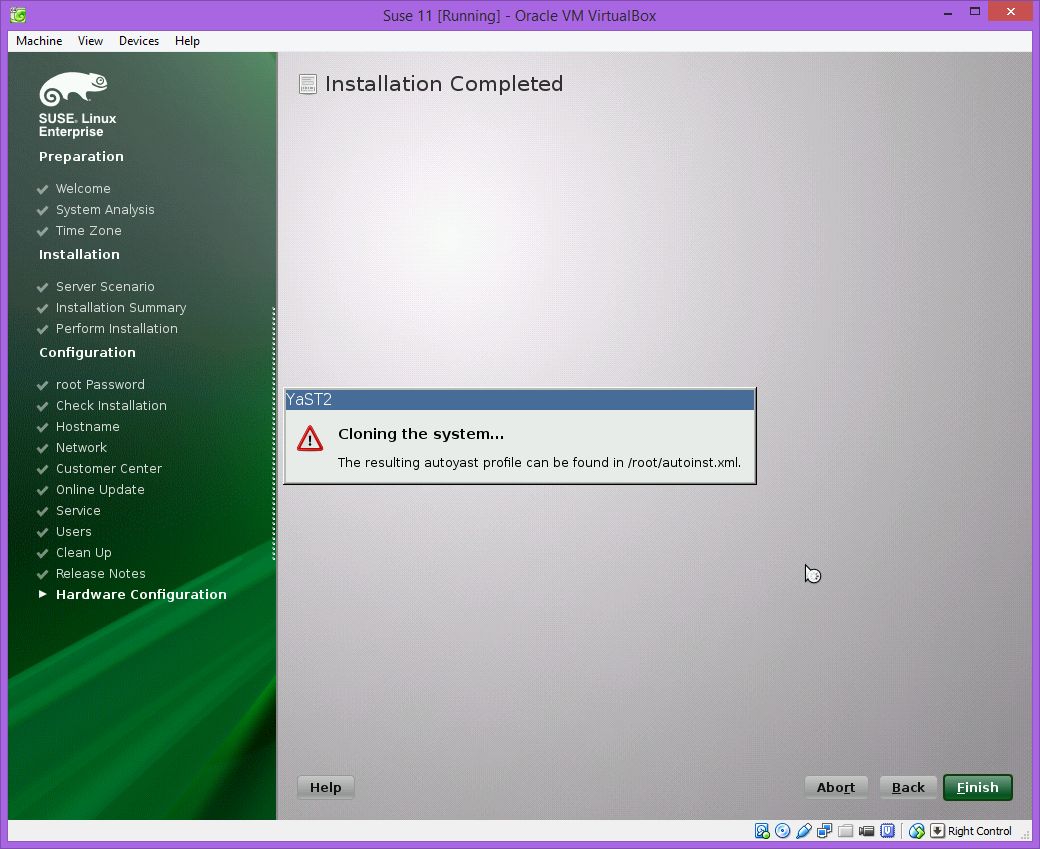Viewport: 1040px width, 849px height.
Task: Click the installer Help button
Action: click(x=326, y=787)
